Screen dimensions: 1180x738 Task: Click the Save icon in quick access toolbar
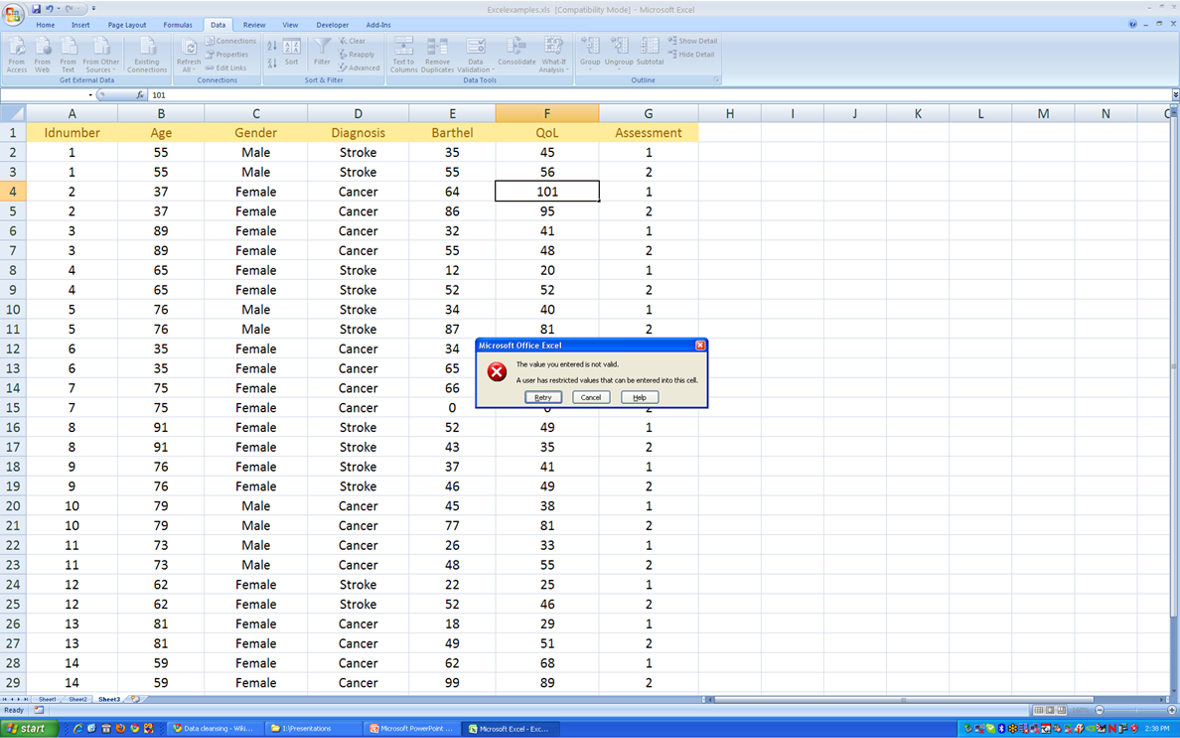click(x=36, y=9)
